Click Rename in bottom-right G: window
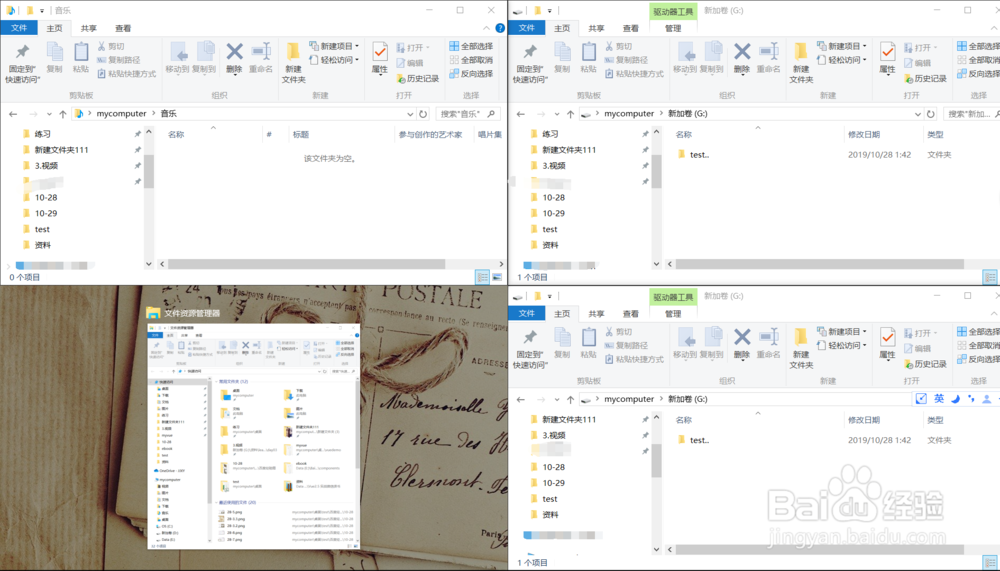Viewport: 1000px width, 571px height. click(x=768, y=343)
